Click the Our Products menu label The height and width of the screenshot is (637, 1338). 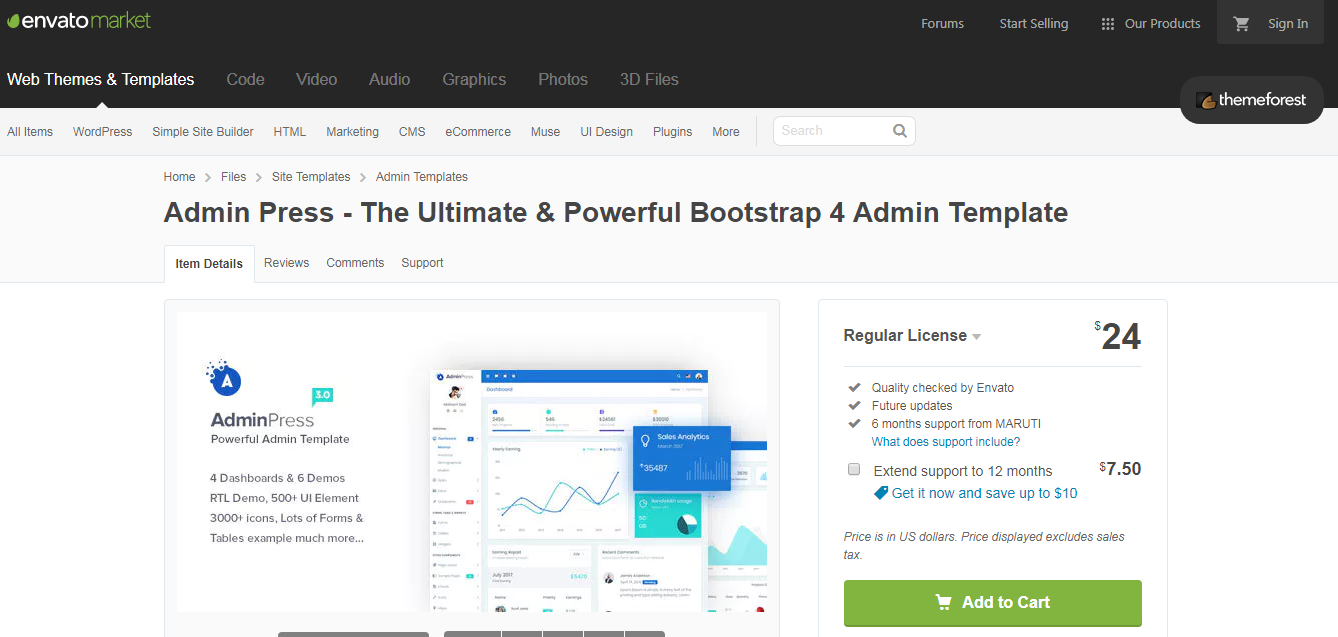1163,24
